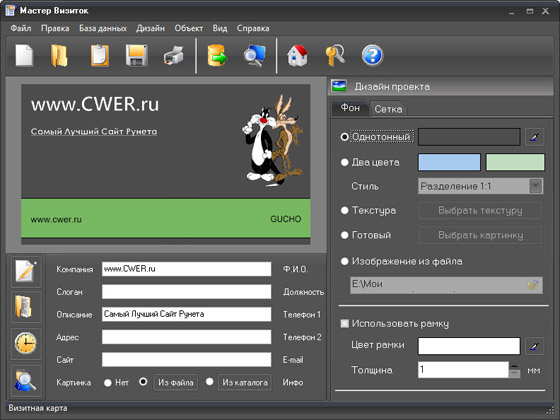This screenshot has height=420, width=560.
Task: Open help with the blue question mark
Action: tap(372, 56)
